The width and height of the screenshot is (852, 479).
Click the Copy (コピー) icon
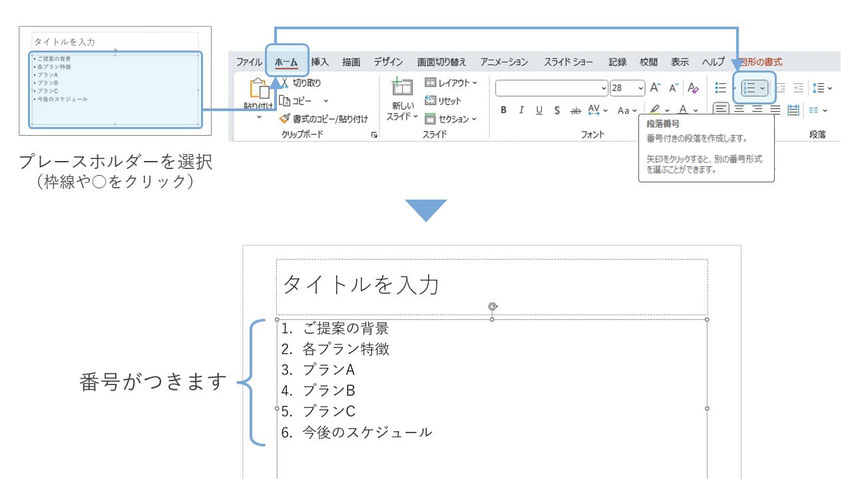(284, 100)
